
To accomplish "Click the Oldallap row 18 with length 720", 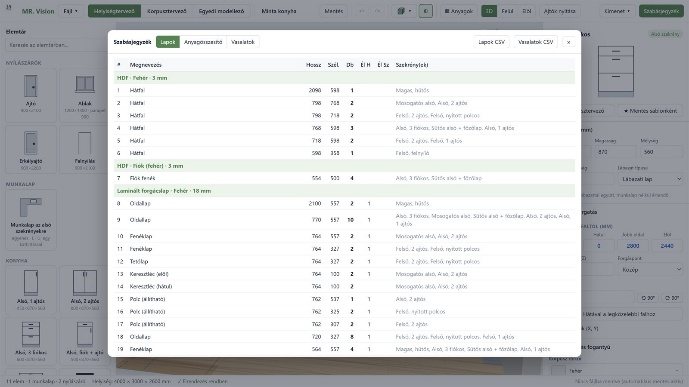I will pyautogui.click(x=344, y=337).
